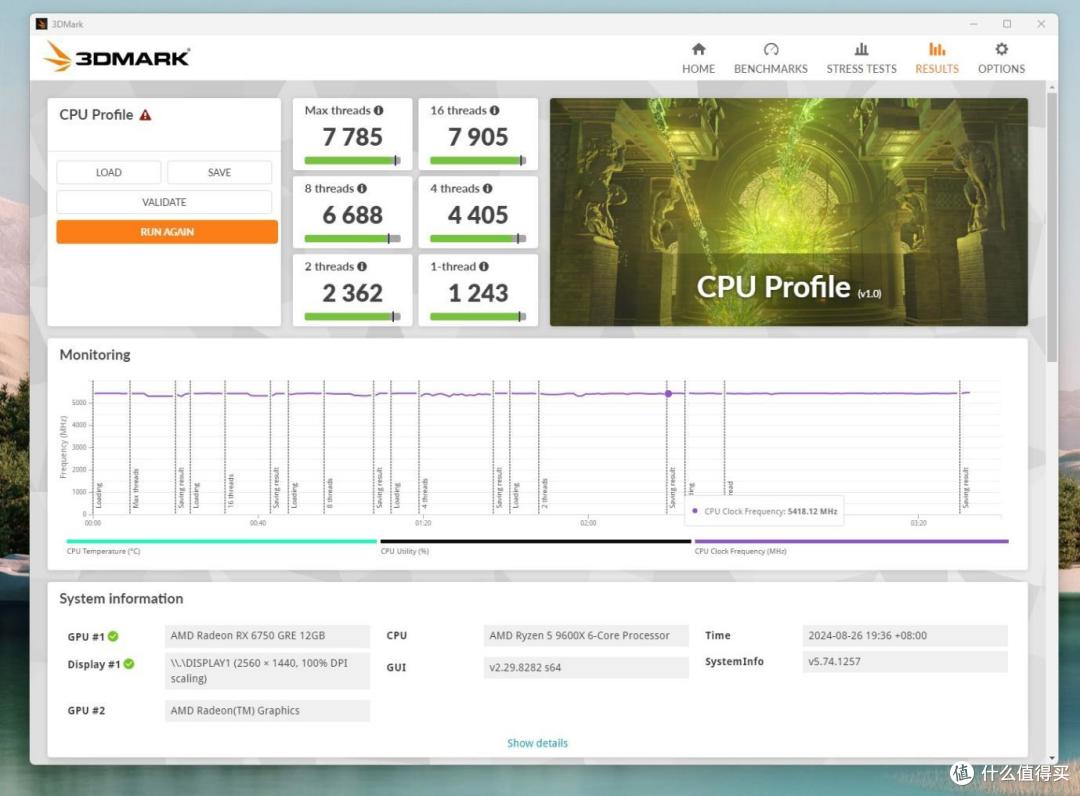Screen dimensions: 1080x796
Task: Click the purple data point on the frequency graph
Action: tap(668, 394)
